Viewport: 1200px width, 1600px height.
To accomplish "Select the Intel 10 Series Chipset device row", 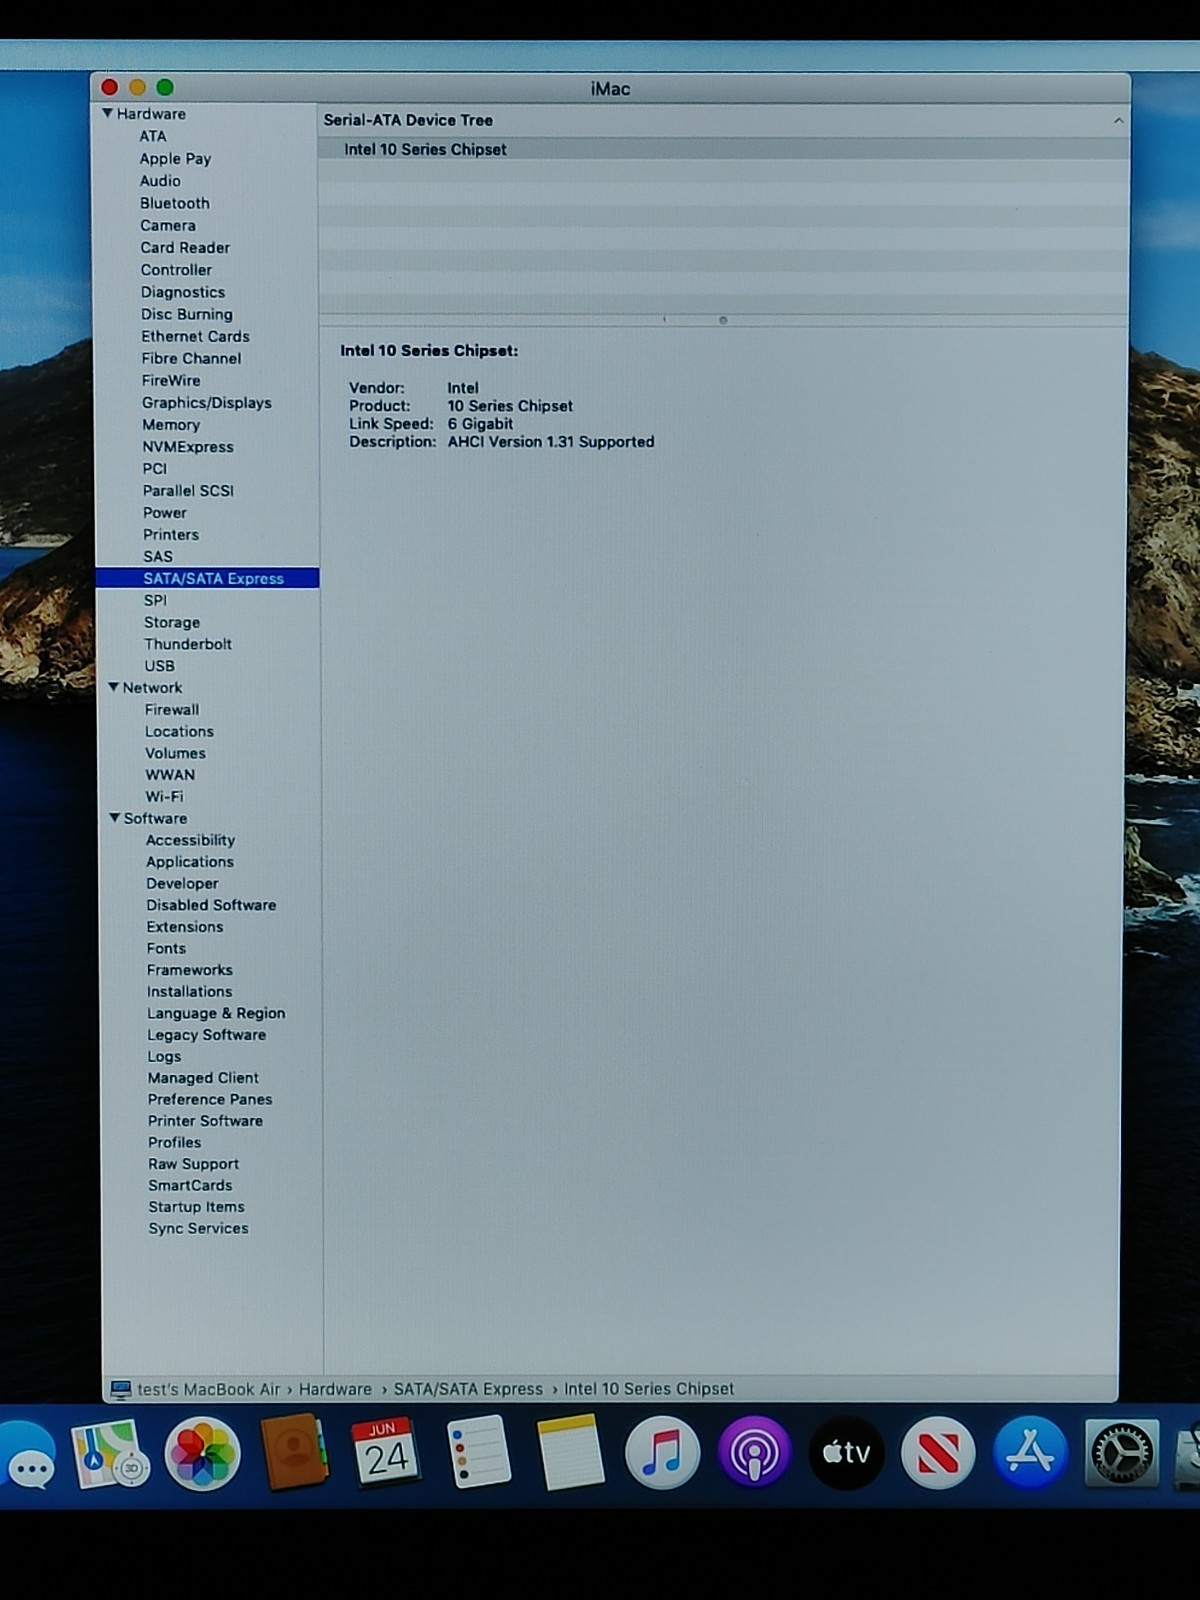I will tap(724, 149).
